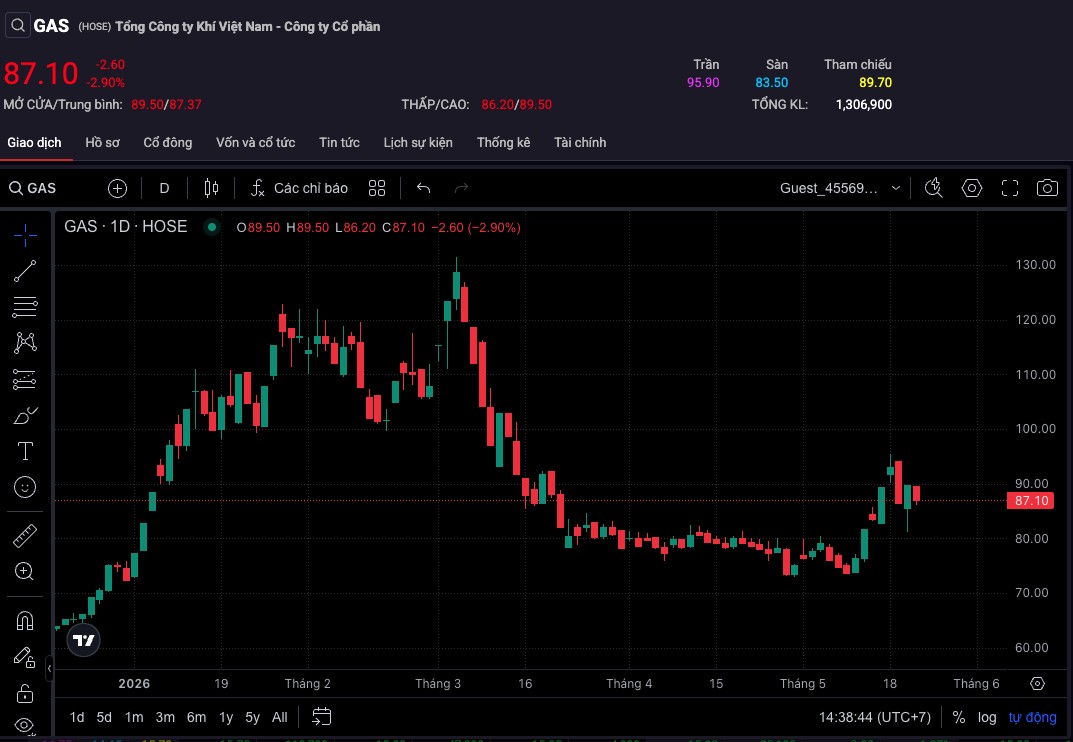Screen dimensions: 1073x742
Task: Open the Cổ đông tab
Action: pos(168,142)
